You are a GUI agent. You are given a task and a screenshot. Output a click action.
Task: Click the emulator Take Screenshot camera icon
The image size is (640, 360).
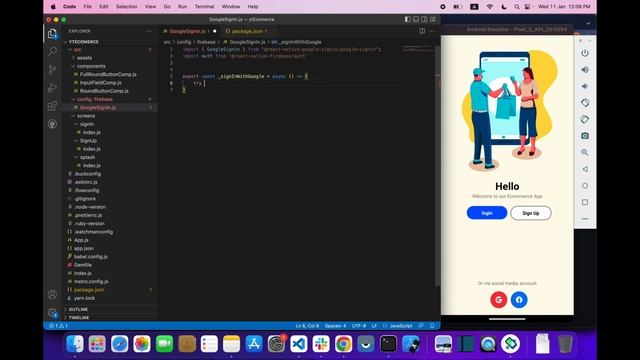(585, 136)
